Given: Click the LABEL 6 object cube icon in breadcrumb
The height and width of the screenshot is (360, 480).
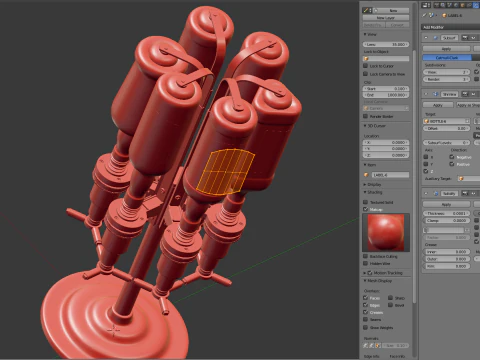Looking at the screenshot, I should (x=444, y=15).
